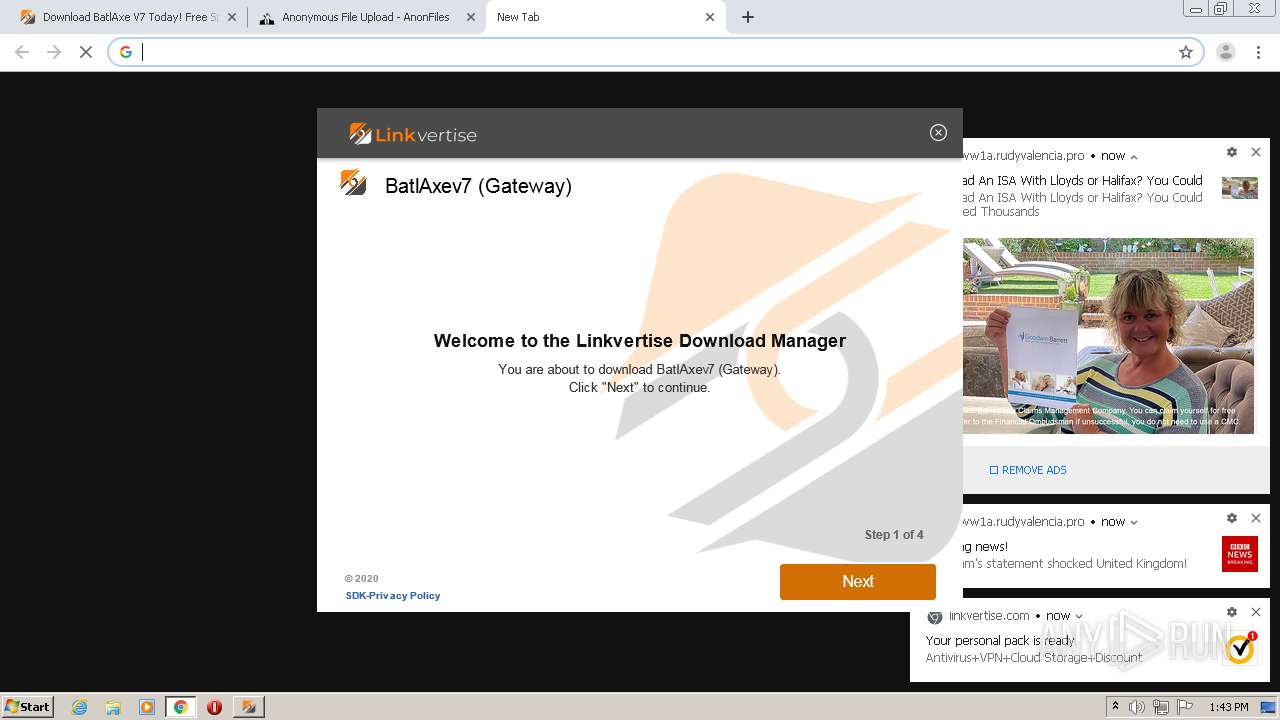
Task: Open Windows Explorer folder from taskbar
Action: pyautogui.click(x=113, y=707)
